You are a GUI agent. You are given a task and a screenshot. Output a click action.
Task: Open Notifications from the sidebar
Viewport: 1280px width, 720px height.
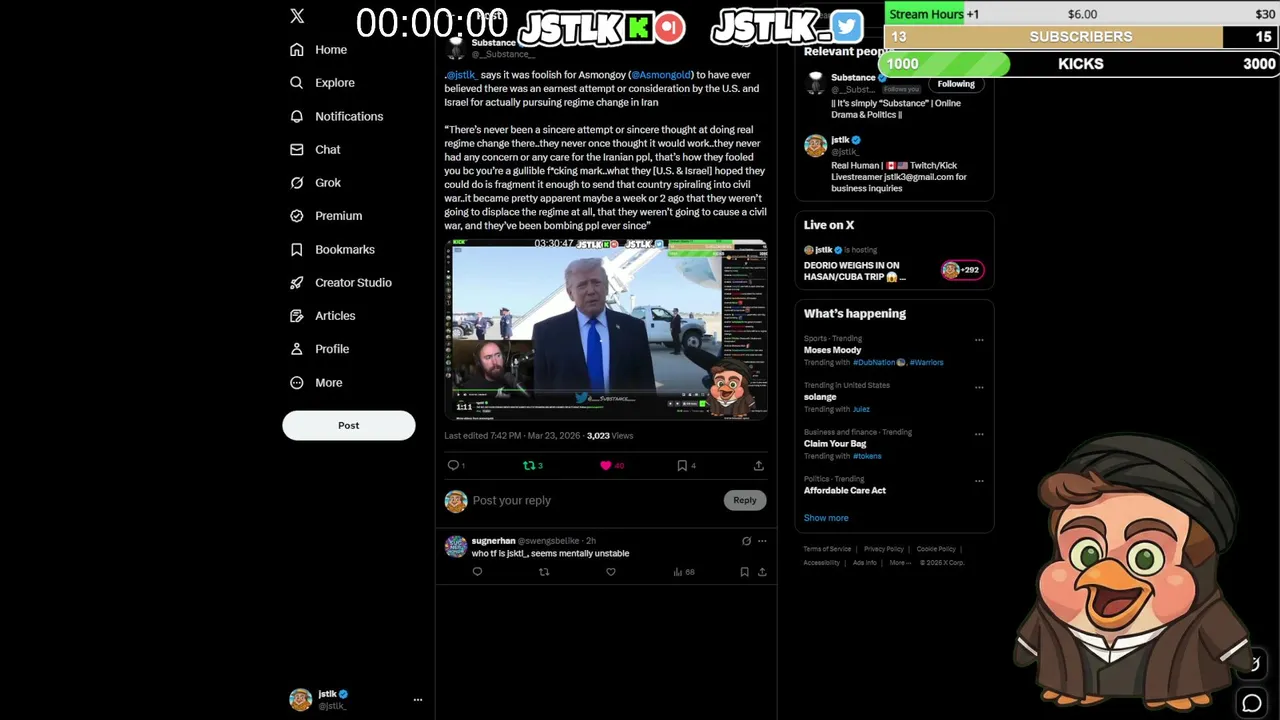[336, 116]
